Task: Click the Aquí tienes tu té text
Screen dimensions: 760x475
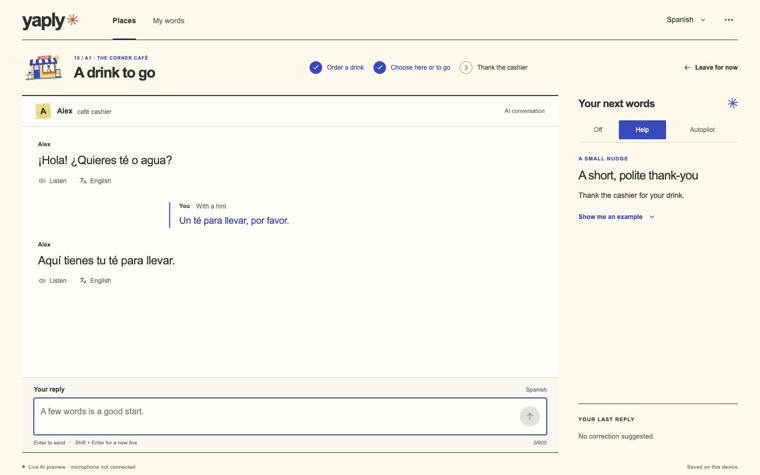Action: point(106,260)
